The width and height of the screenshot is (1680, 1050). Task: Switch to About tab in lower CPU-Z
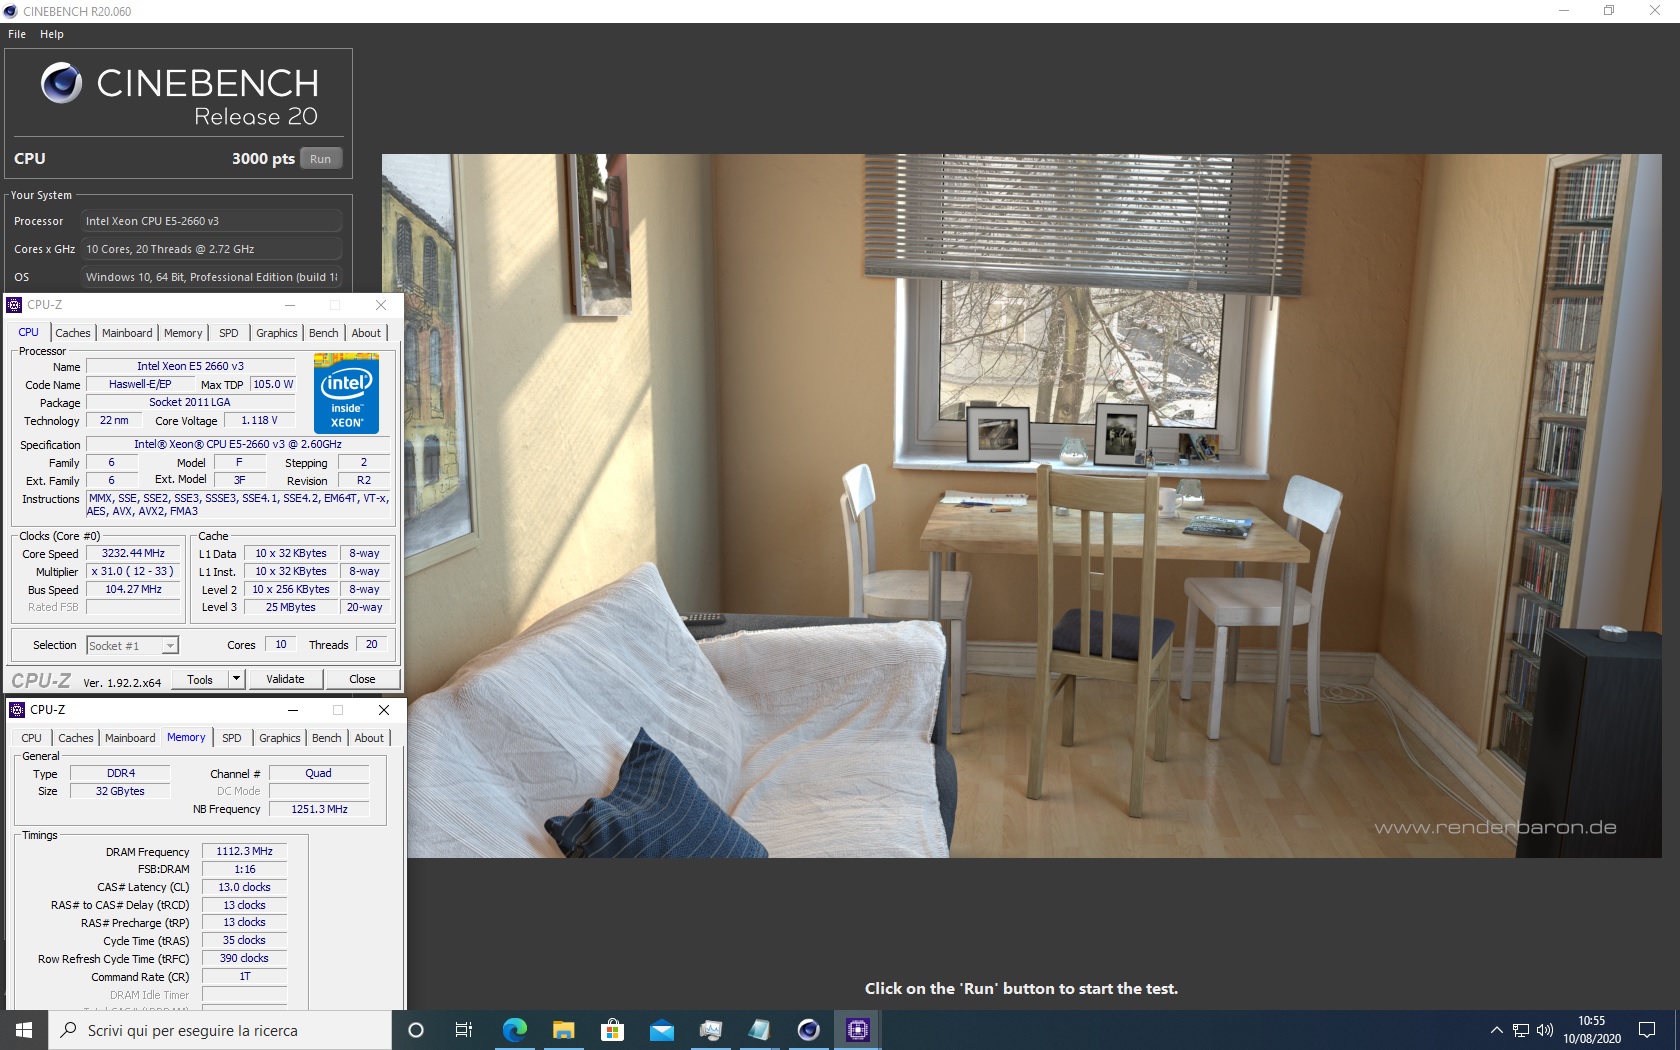(369, 738)
